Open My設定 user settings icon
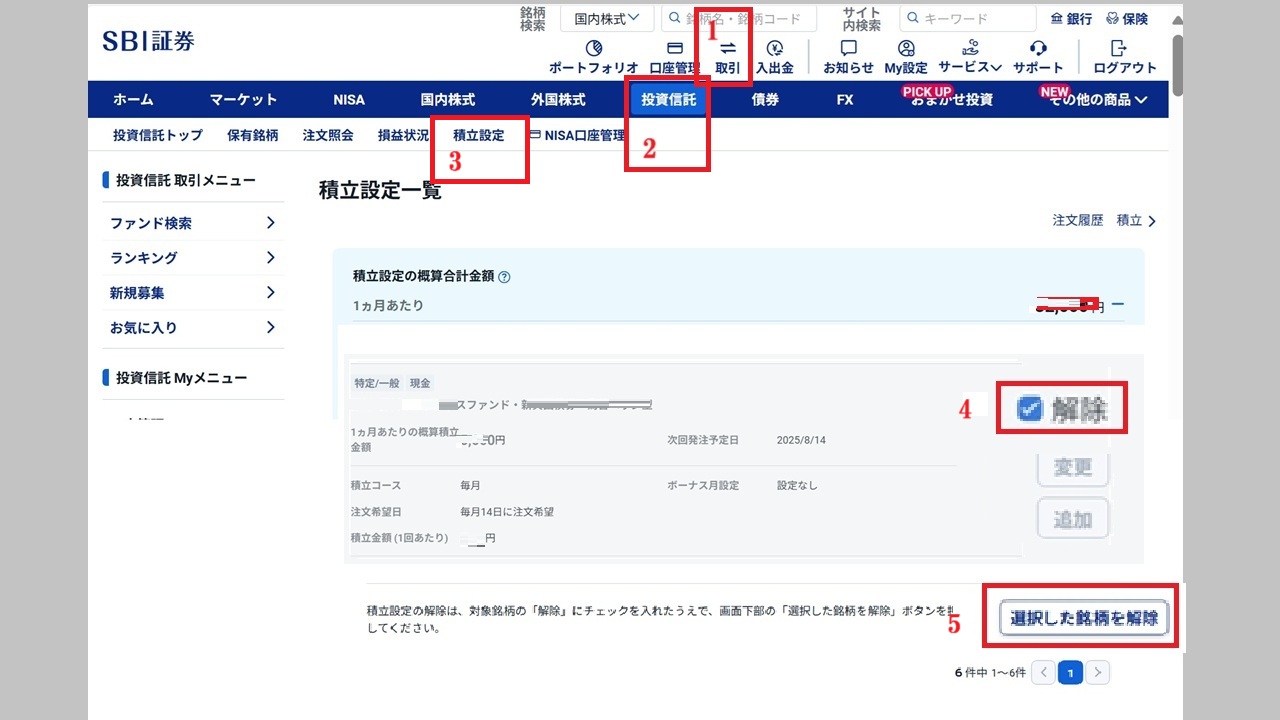 (906, 49)
